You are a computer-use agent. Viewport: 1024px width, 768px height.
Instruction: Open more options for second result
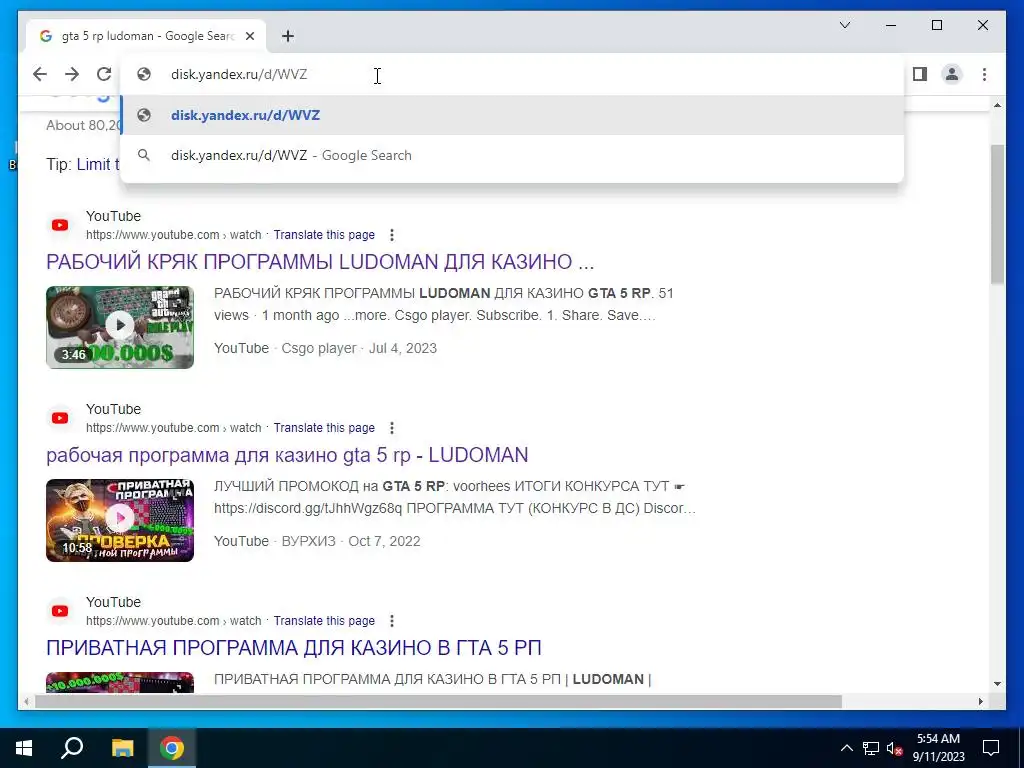pos(392,428)
